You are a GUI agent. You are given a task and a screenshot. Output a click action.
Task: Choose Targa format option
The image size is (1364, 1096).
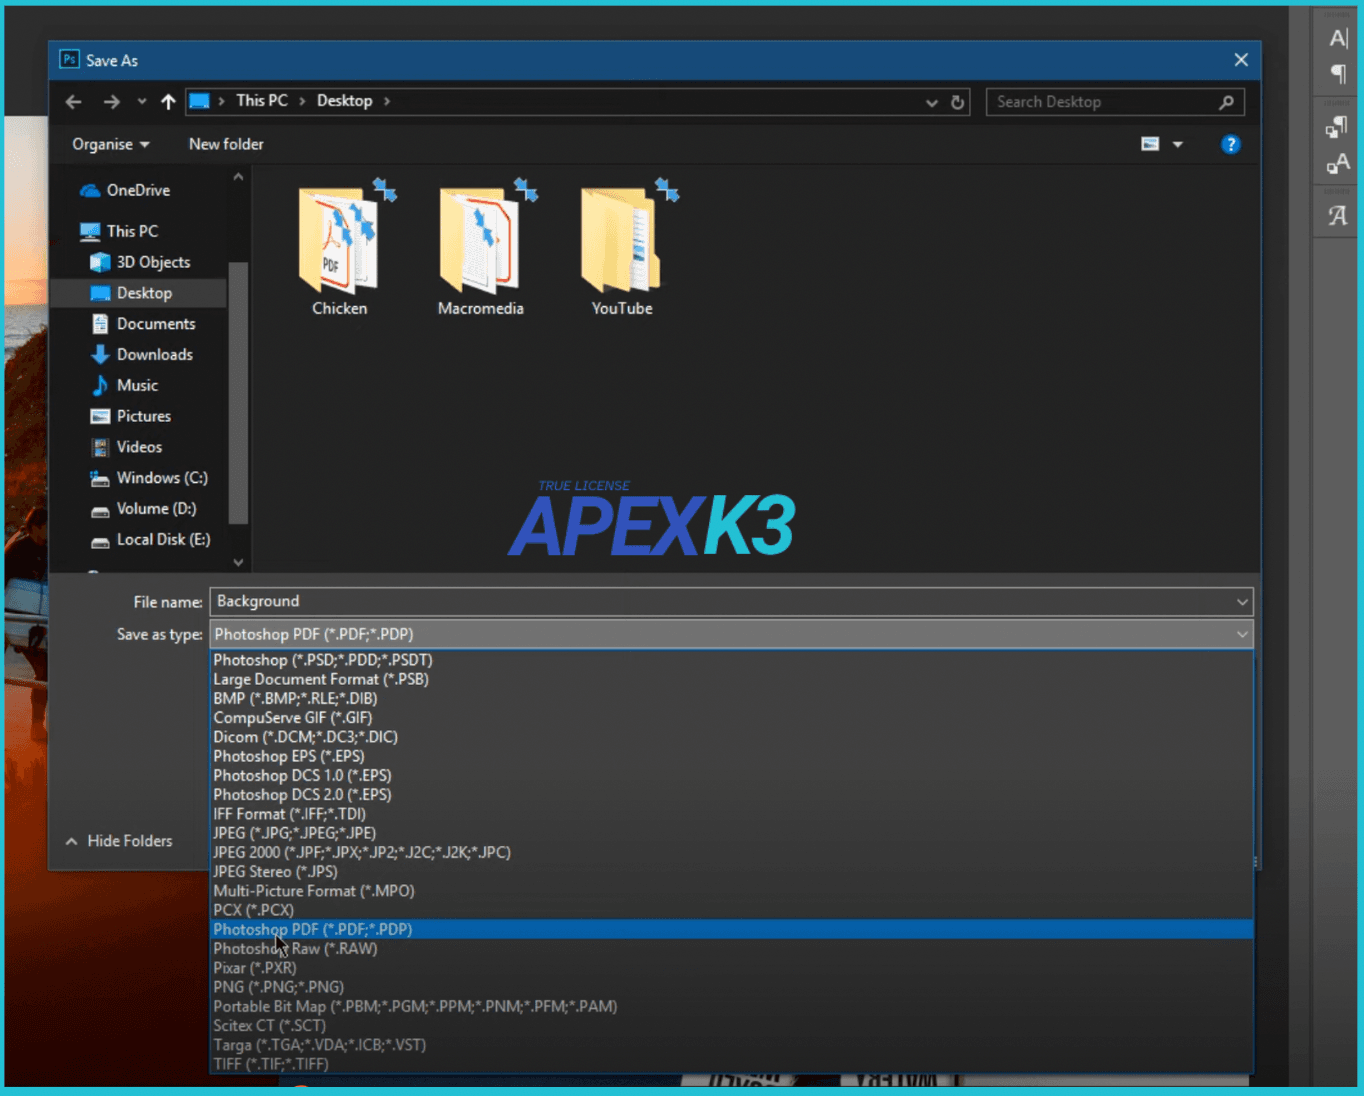(x=731, y=1045)
